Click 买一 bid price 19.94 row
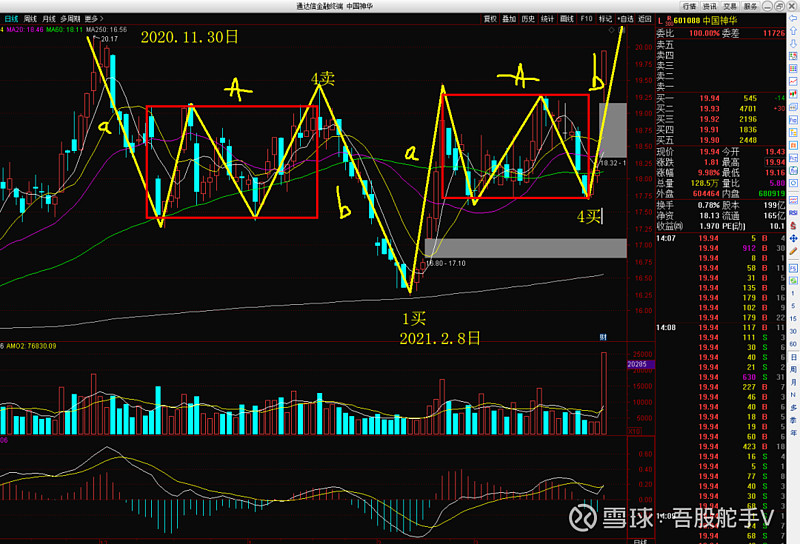This screenshot has height=544, width=800. (x=720, y=98)
